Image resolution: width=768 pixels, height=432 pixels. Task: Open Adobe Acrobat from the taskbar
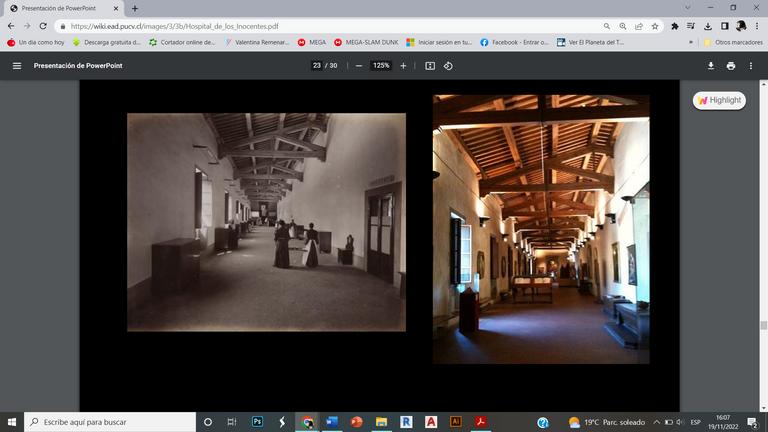(x=480, y=422)
